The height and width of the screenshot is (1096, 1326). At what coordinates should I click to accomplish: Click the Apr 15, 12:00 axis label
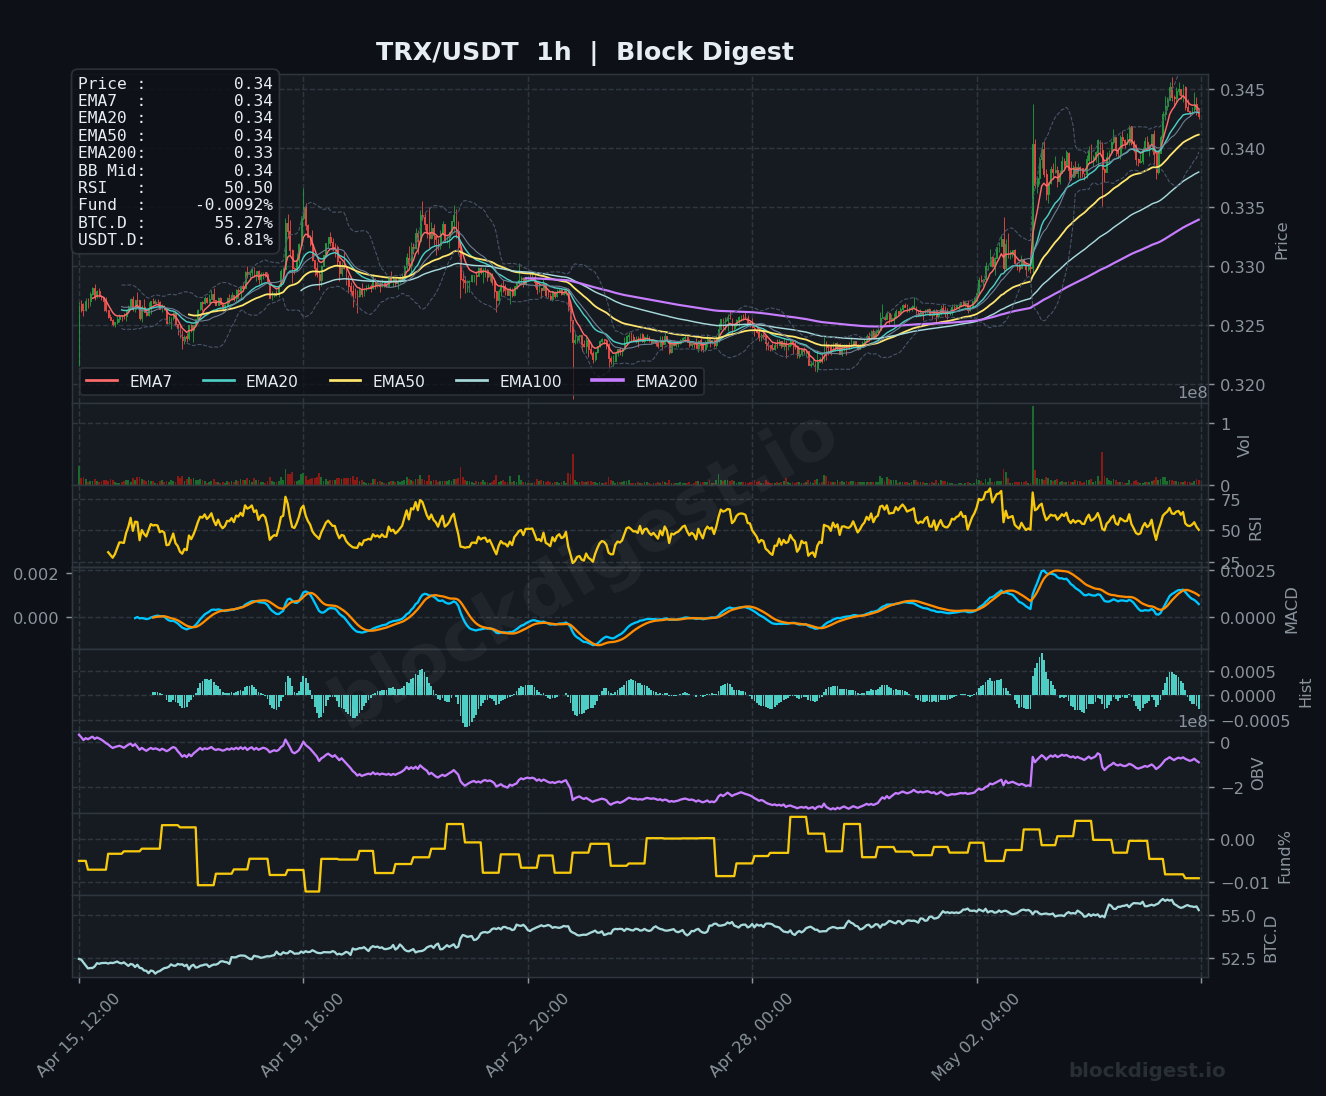(78, 1035)
